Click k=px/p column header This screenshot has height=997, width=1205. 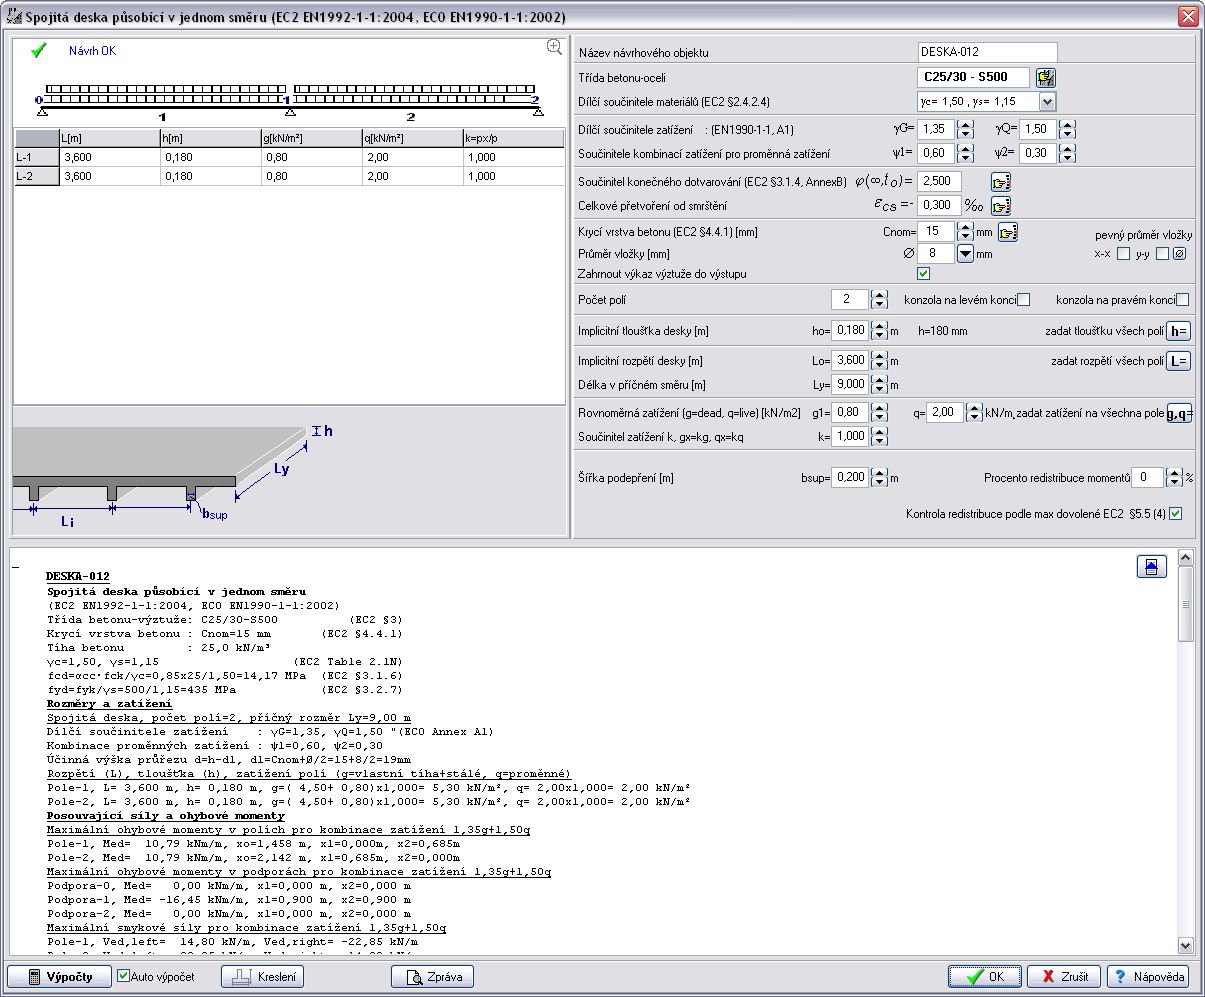514,138
